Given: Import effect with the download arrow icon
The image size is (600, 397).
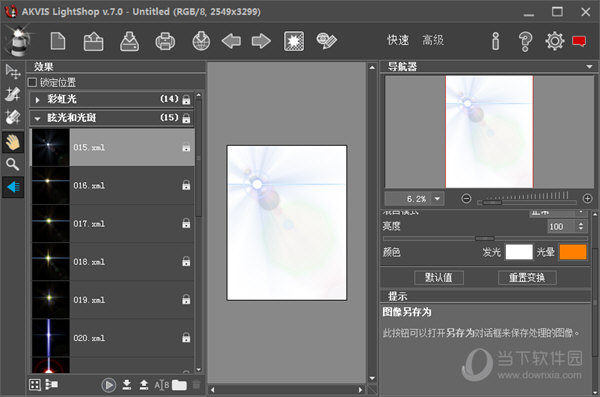Looking at the screenshot, I should pos(127,385).
